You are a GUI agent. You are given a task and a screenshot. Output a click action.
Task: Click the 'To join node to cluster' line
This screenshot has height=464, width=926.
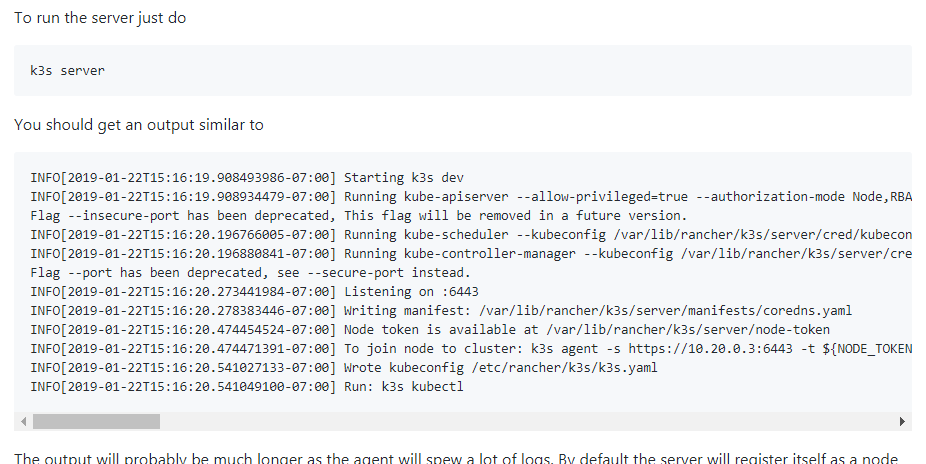[471, 348]
